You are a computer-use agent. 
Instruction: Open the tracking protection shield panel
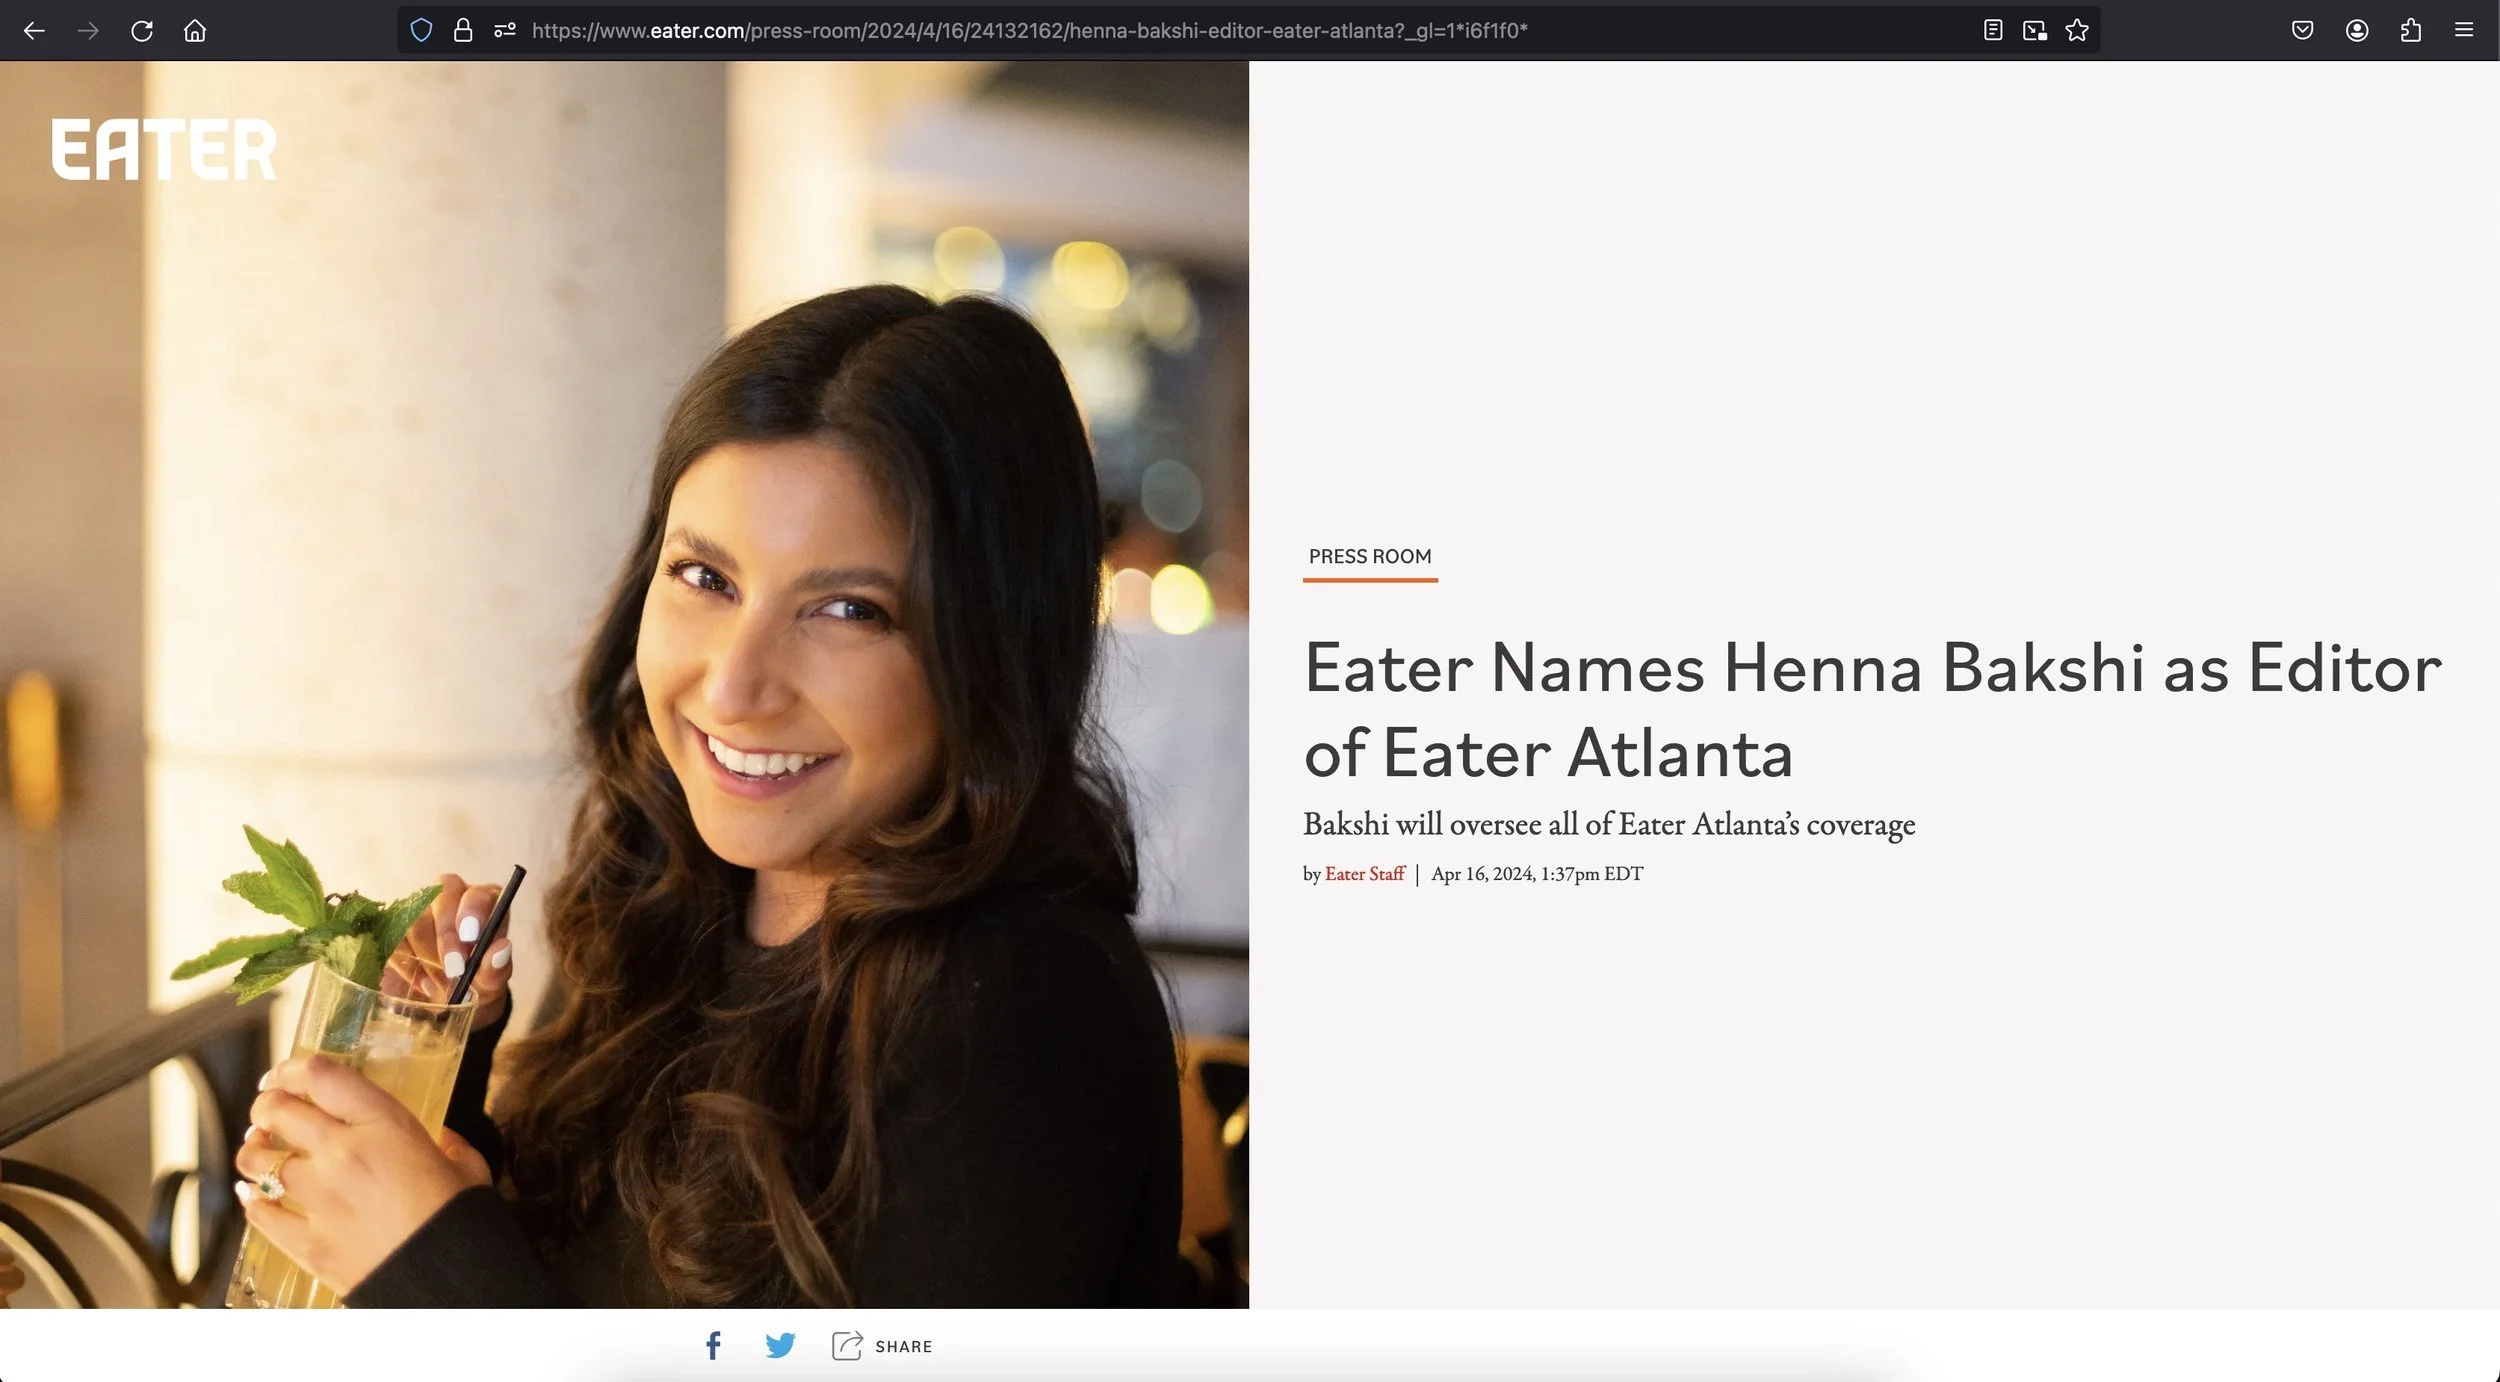pos(421,30)
